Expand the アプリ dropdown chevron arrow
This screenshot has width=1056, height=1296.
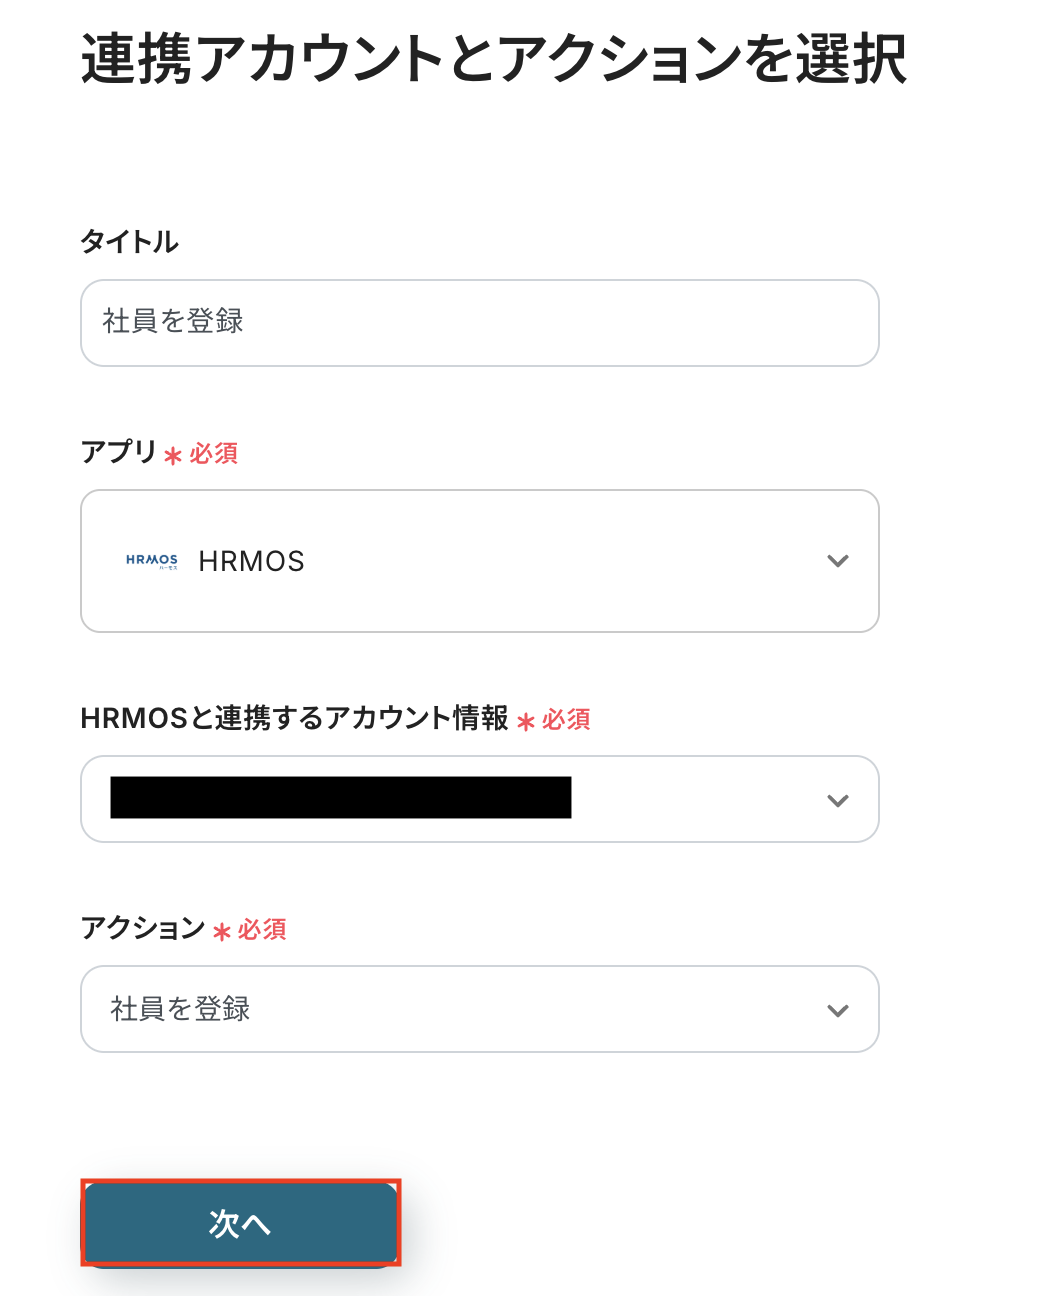point(838,561)
